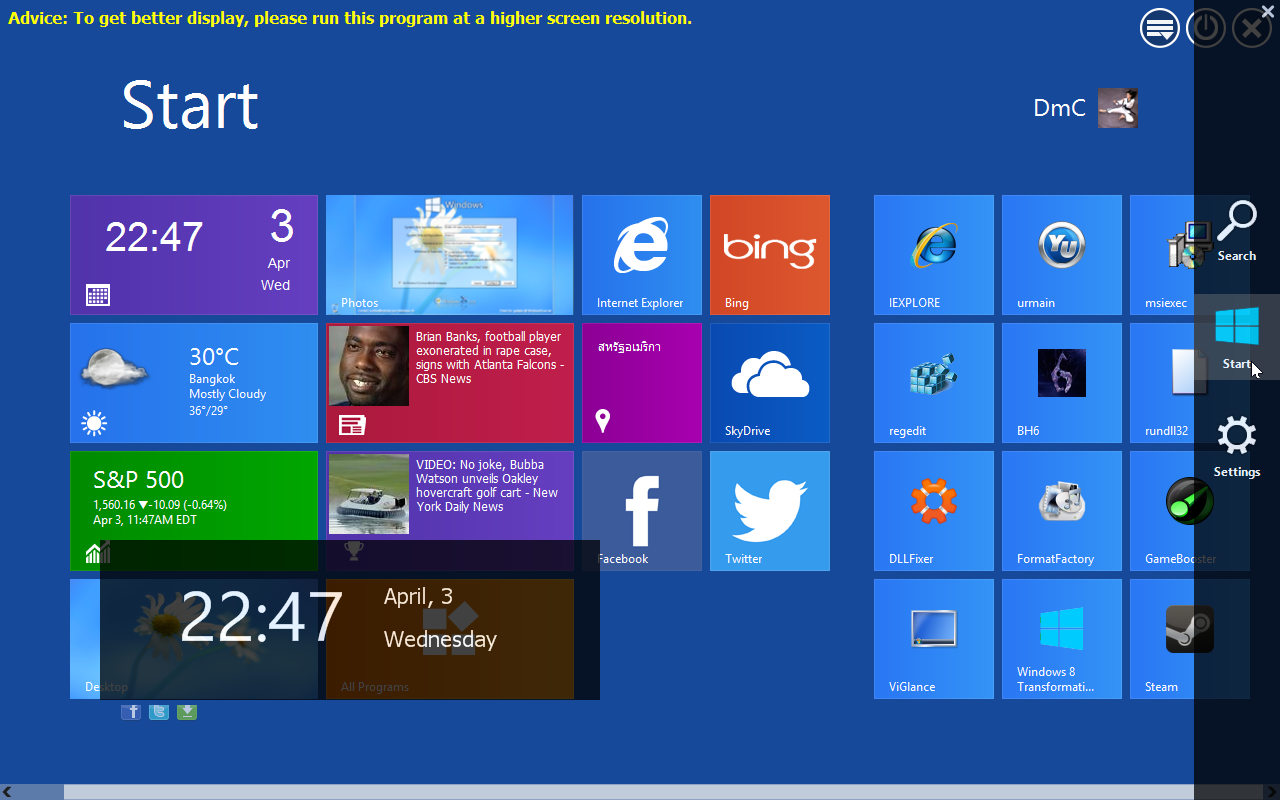
Task: Launch the urmain tile
Action: click(x=1061, y=255)
